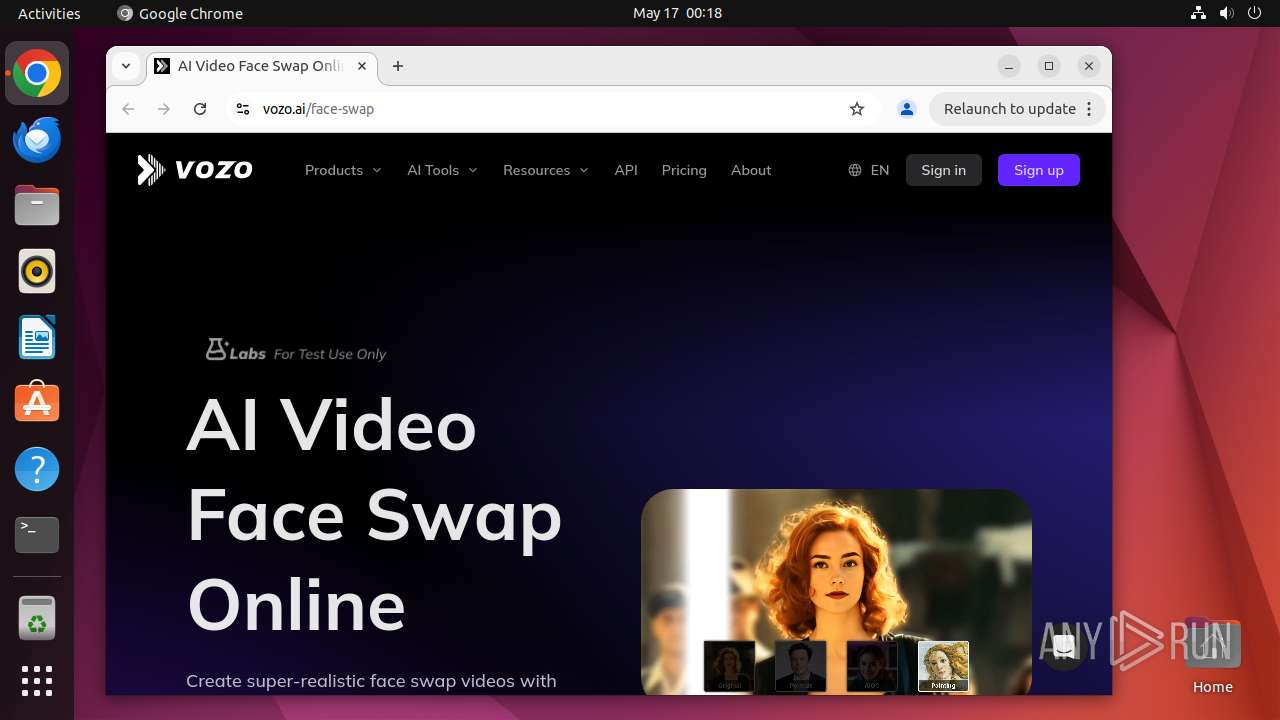This screenshot has width=1280, height=720.
Task: Click the Labs For Test Use Only badge
Action: pyautogui.click(x=296, y=350)
